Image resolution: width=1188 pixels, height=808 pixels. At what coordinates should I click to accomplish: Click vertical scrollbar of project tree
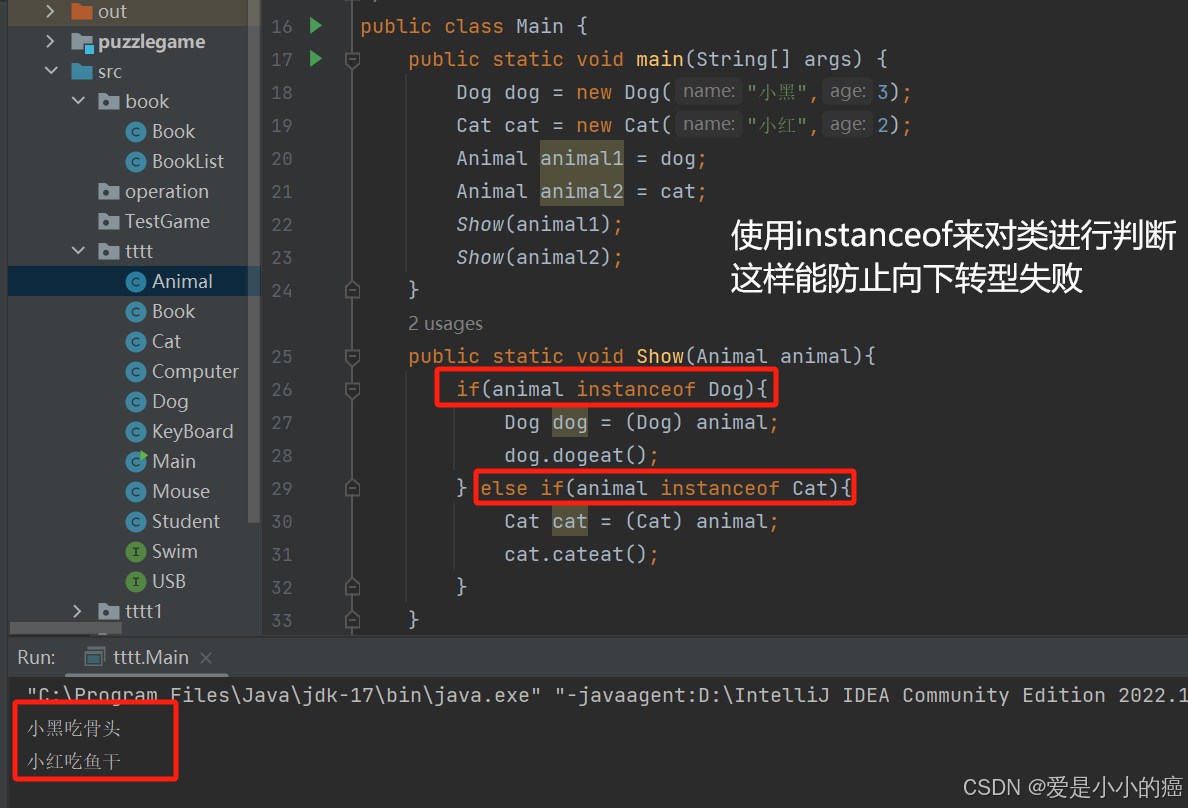(x=254, y=262)
